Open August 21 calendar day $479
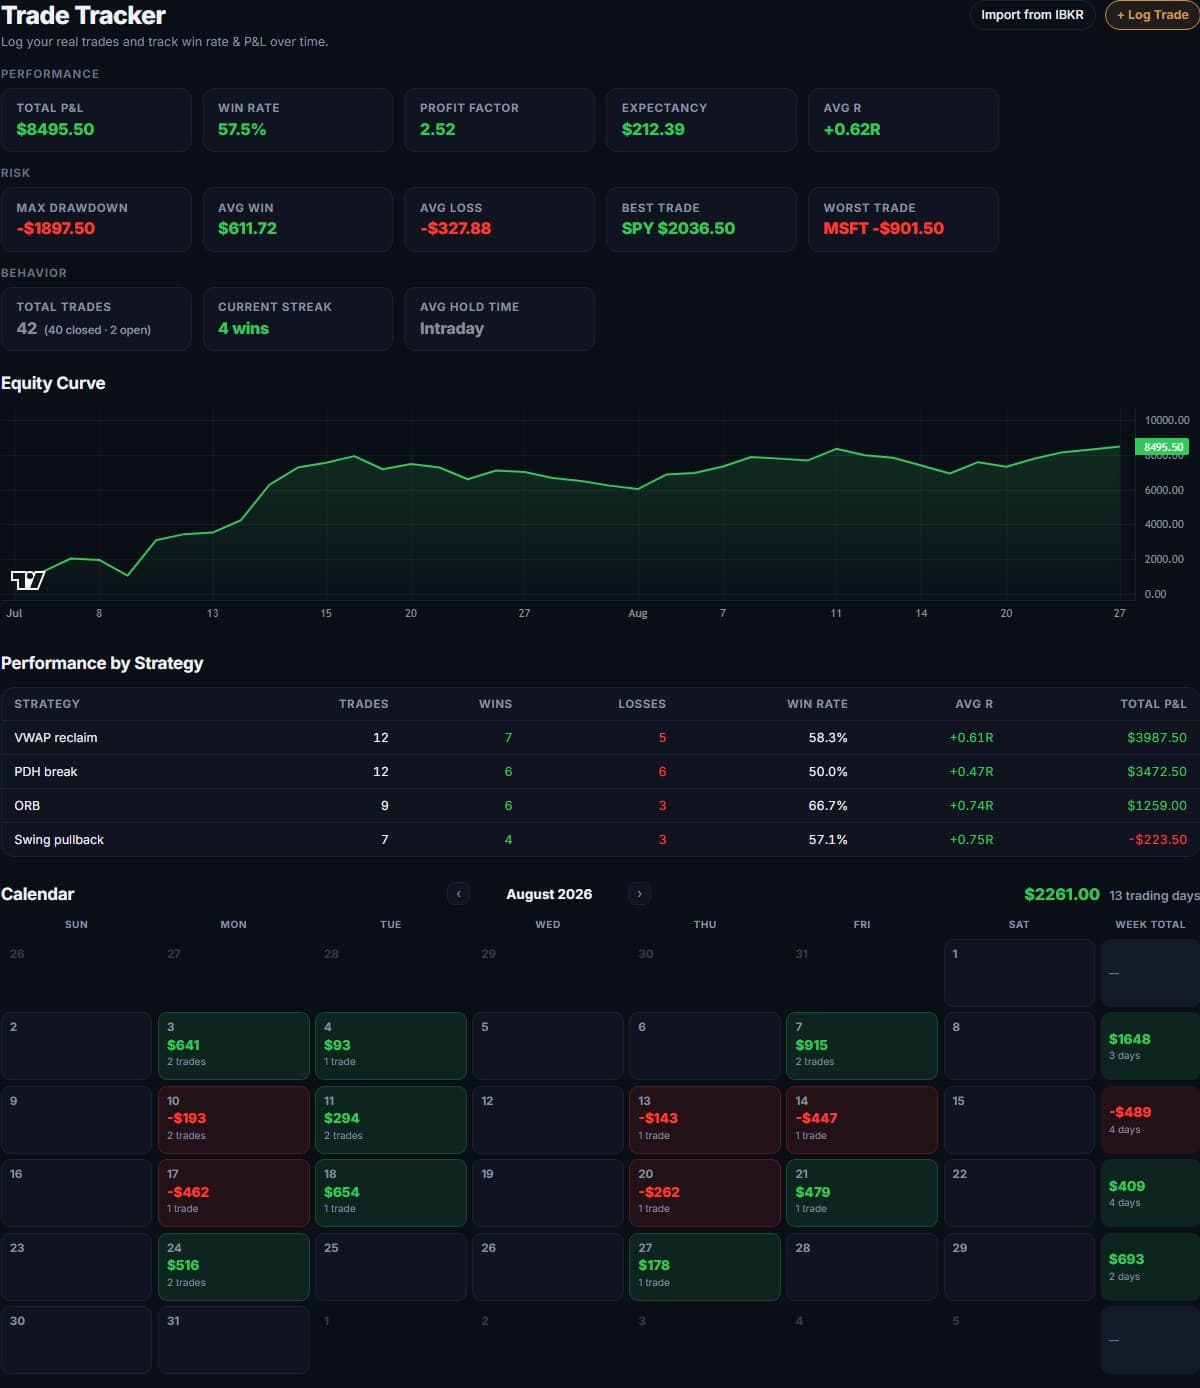 point(862,1193)
